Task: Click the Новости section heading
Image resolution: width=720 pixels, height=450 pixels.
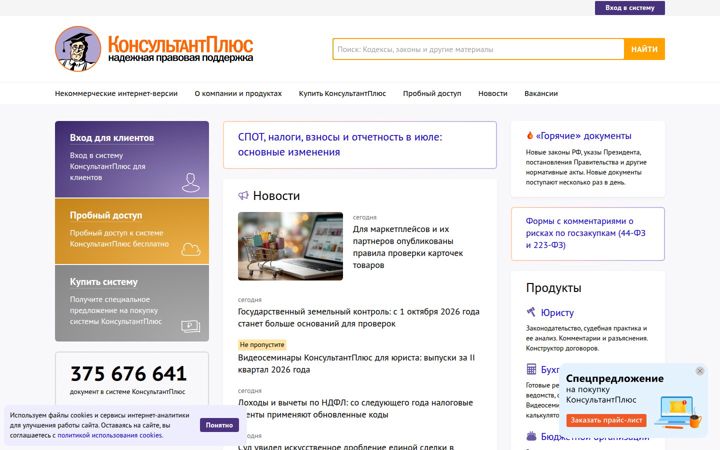Action: click(276, 196)
